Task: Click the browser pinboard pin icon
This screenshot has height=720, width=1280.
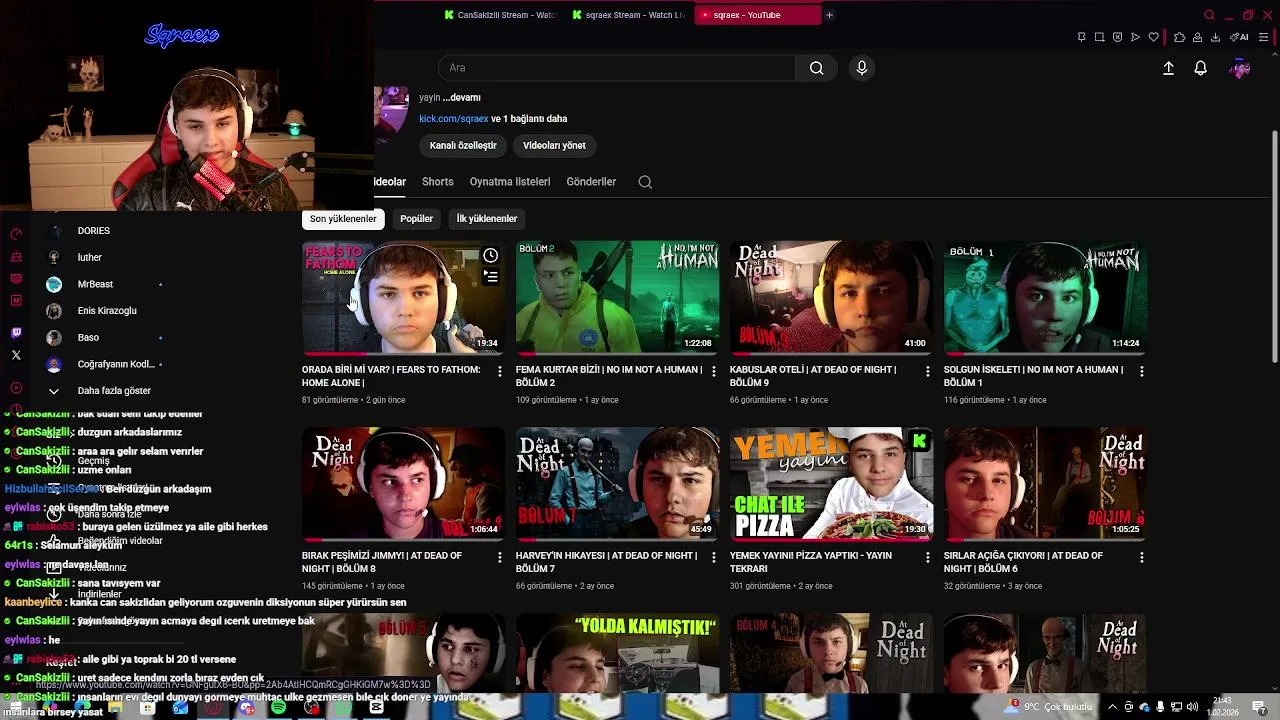Action: click(1081, 38)
